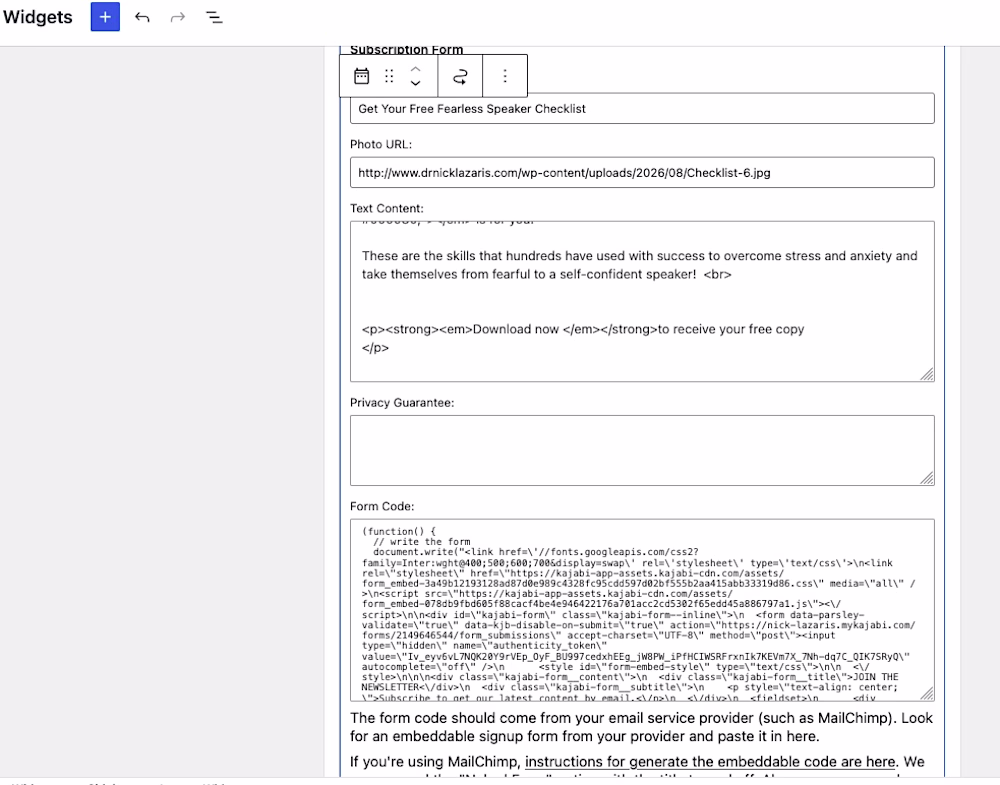Click the Privacy Guarantee label

[x=402, y=403]
